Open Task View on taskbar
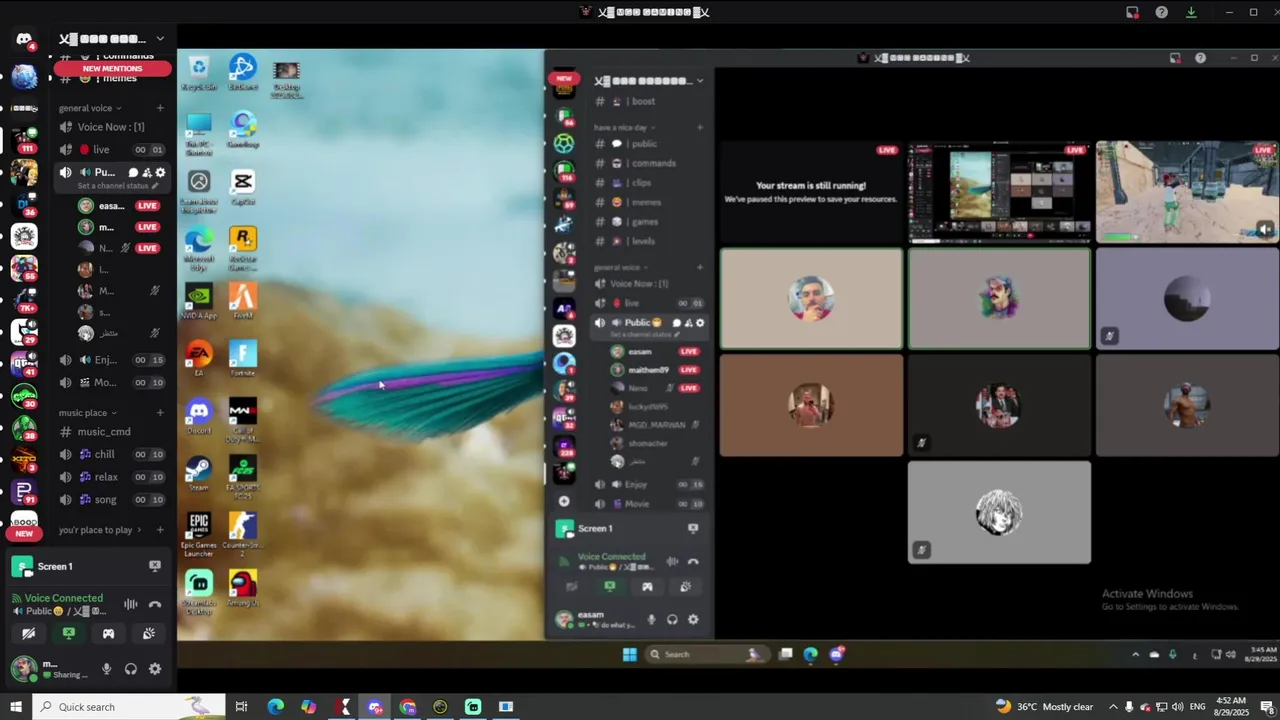Image resolution: width=1280 pixels, height=720 pixels. (x=241, y=707)
